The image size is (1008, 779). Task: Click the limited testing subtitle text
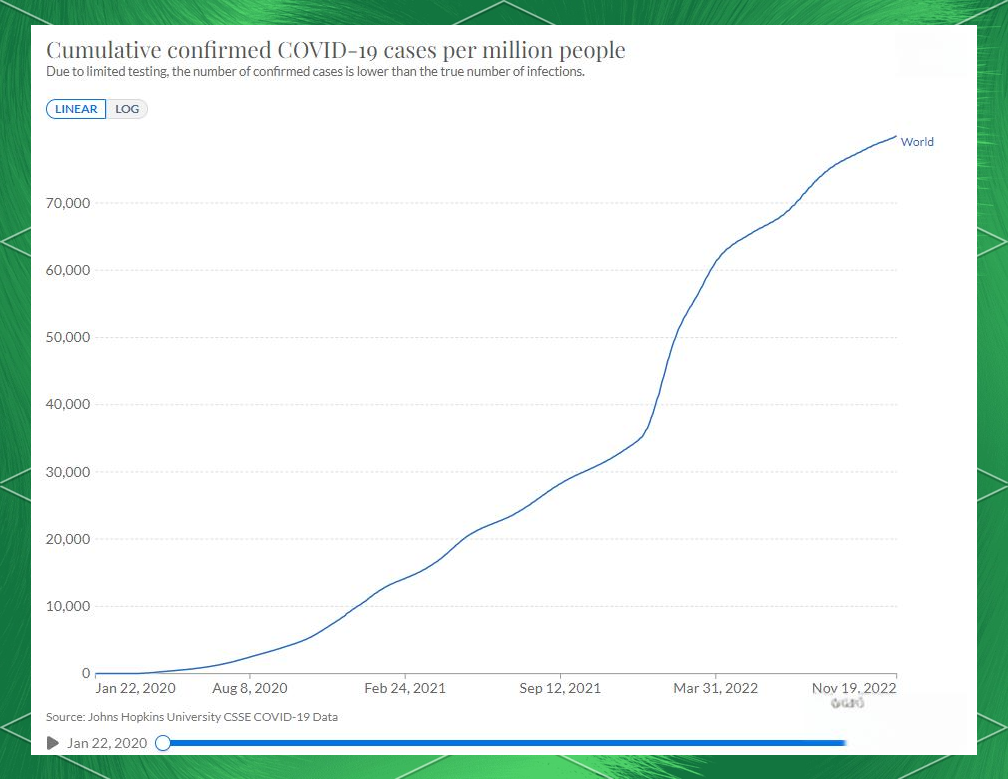point(315,73)
